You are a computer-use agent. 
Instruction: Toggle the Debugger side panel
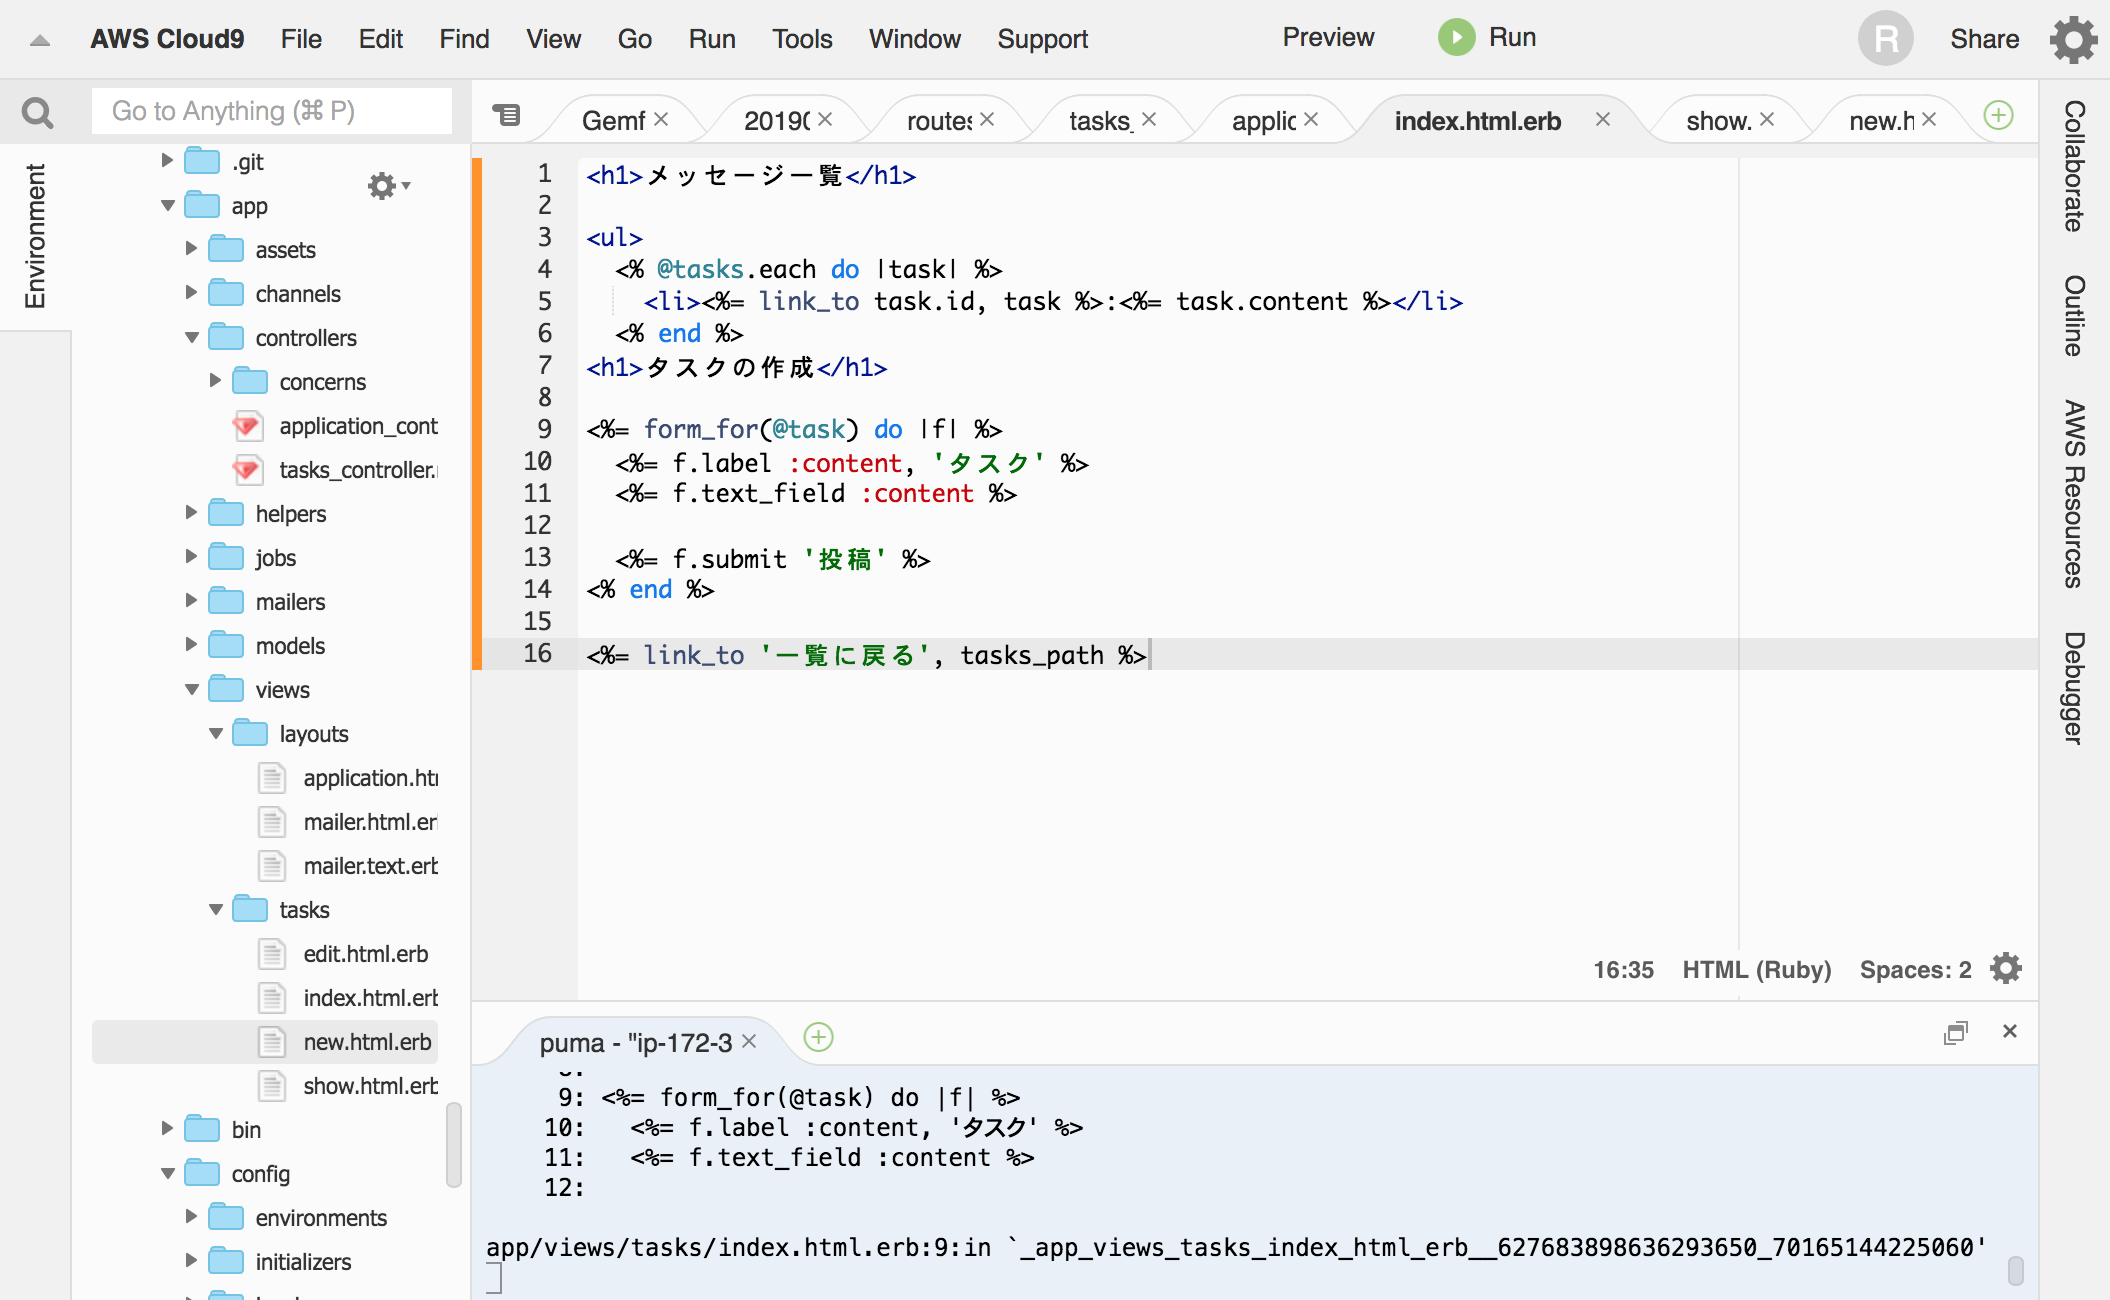click(2075, 687)
